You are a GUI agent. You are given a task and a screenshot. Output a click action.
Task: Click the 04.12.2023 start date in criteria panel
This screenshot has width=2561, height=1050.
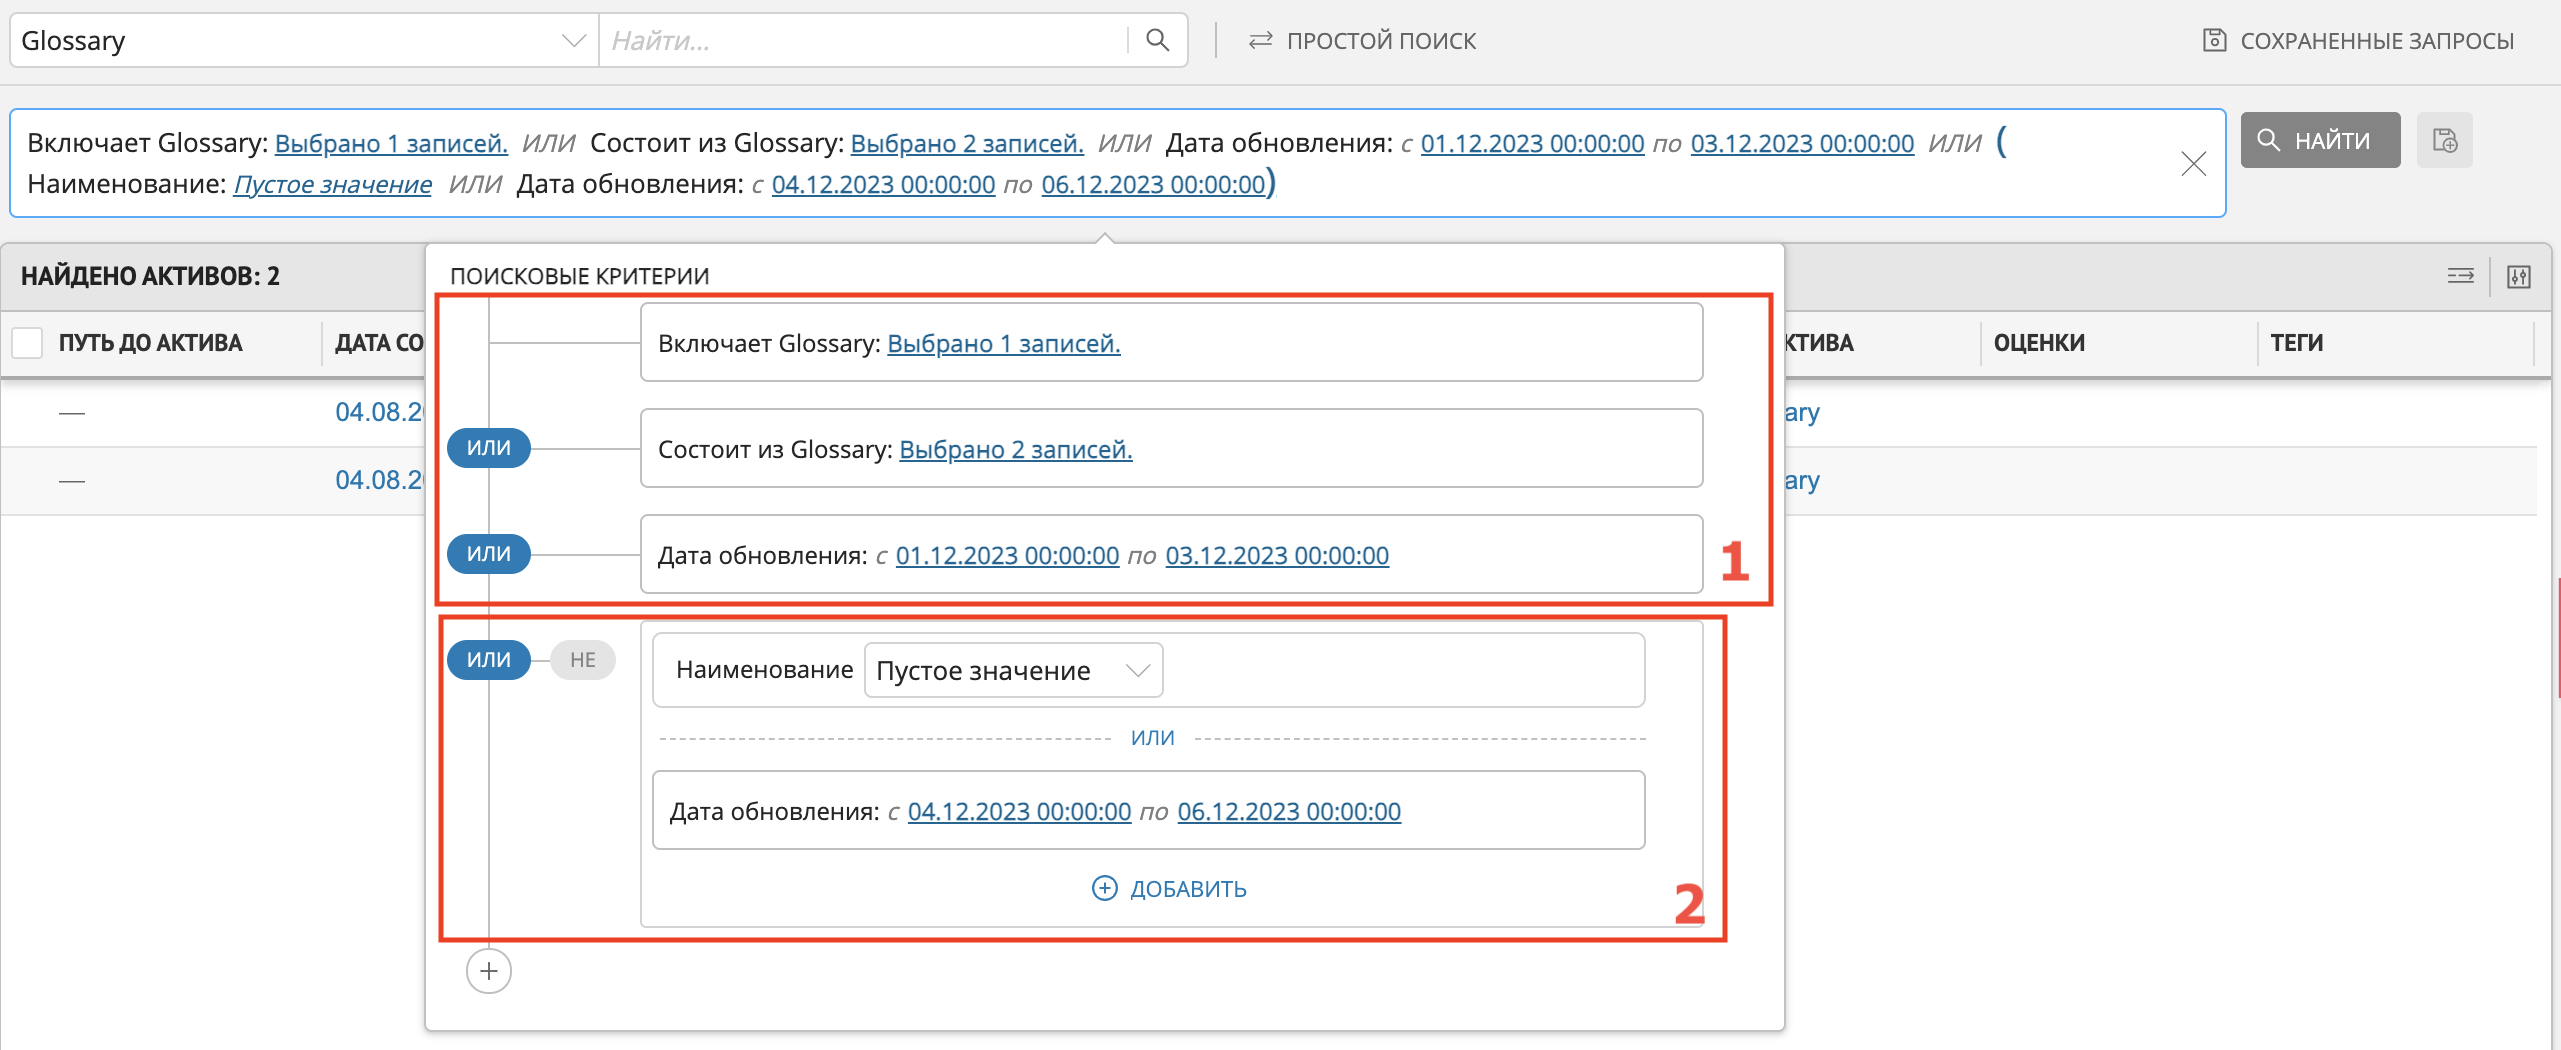click(x=1018, y=812)
